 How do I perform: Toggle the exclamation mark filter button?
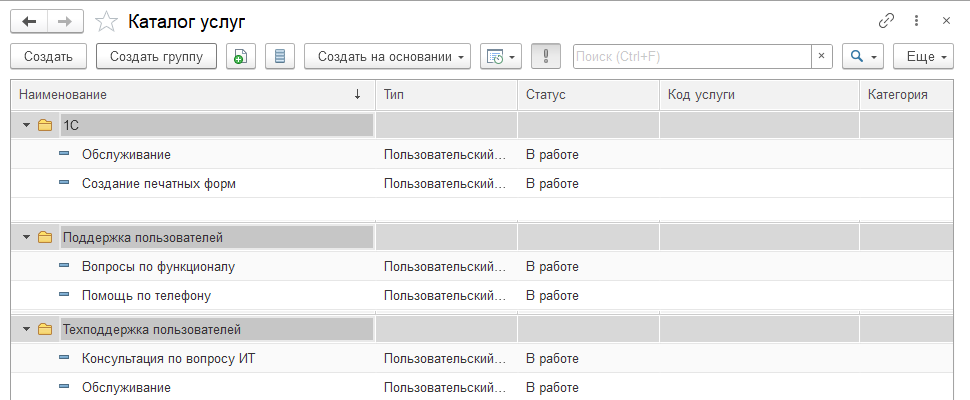tap(546, 56)
